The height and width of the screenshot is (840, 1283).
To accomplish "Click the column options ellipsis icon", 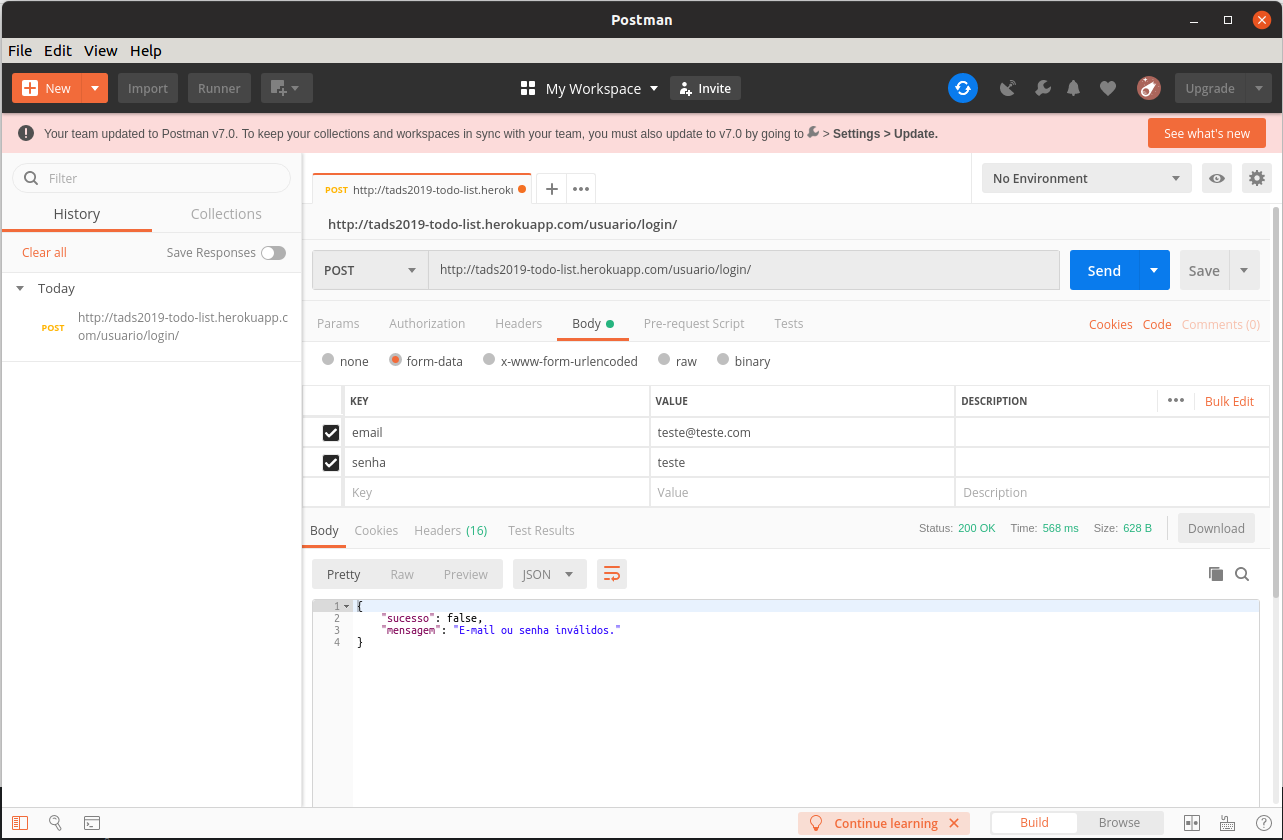I will click(1176, 400).
